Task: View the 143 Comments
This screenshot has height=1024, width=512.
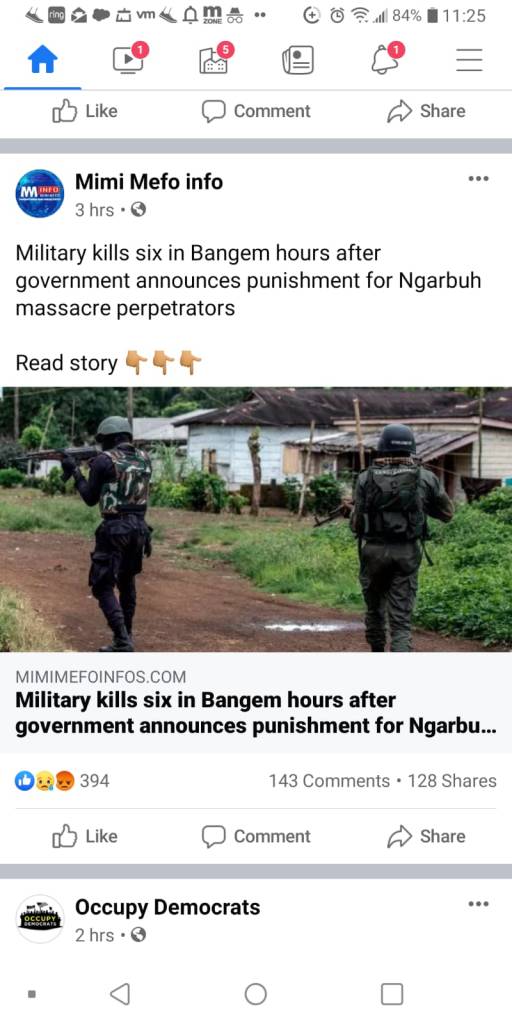Action: [x=329, y=781]
